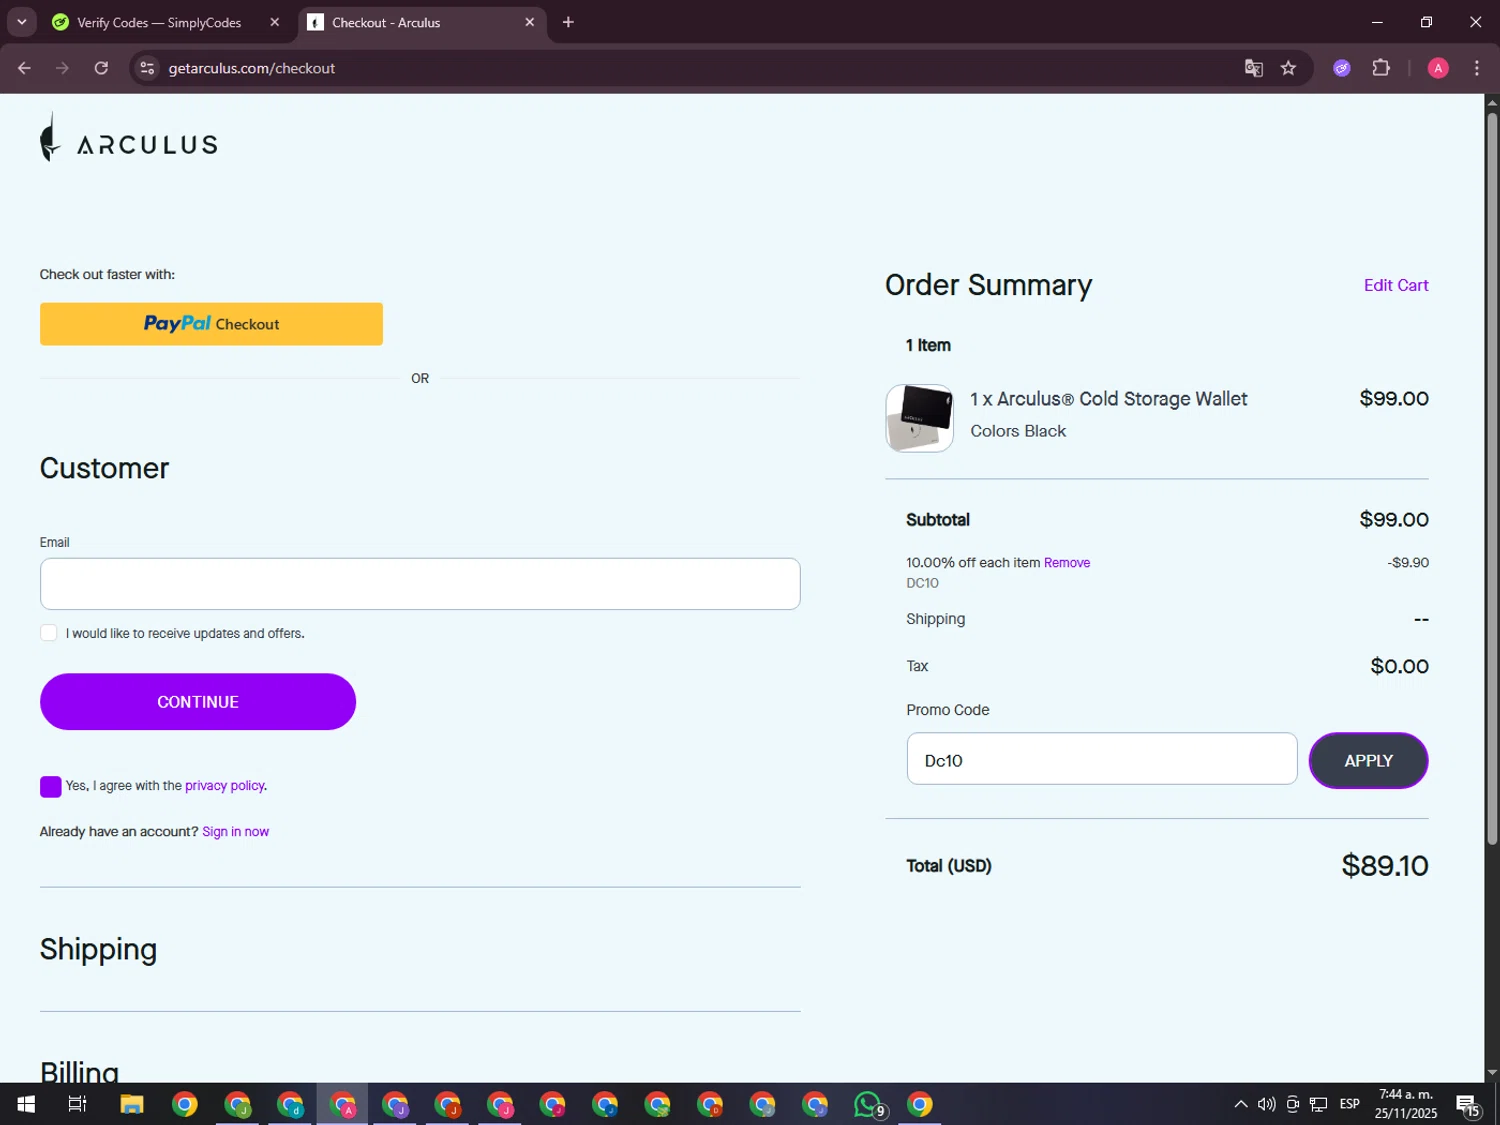Click the Colors Black variant text
The image size is (1500, 1125).
click(1018, 431)
